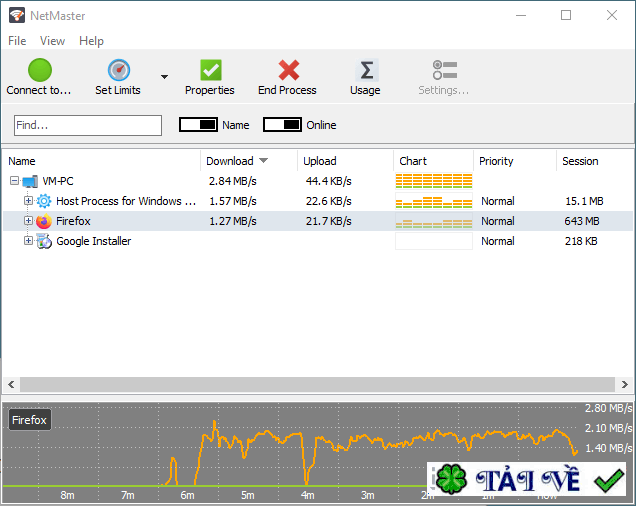Click the 3m timeline marker

pyautogui.click(x=367, y=495)
